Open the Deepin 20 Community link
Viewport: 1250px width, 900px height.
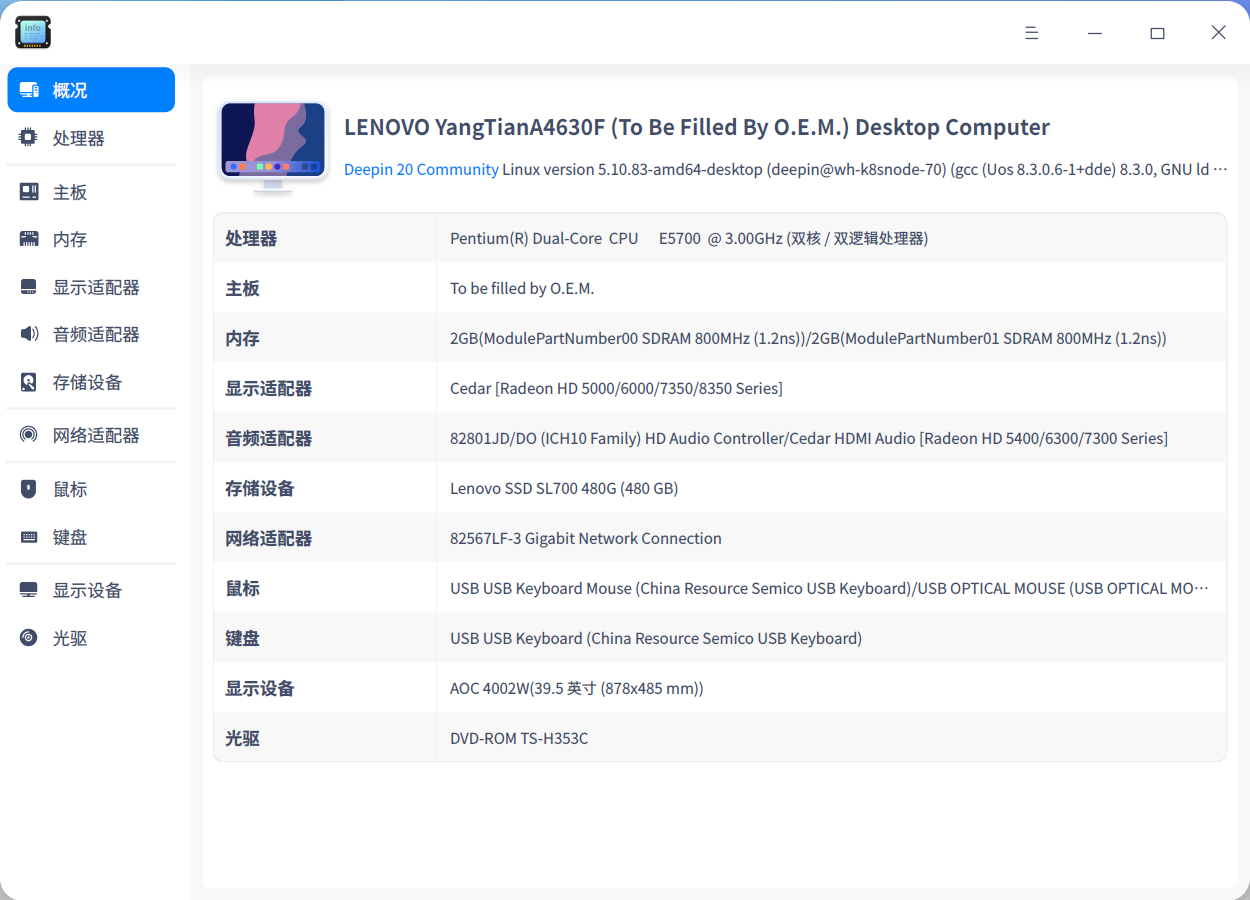(x=420, y=169)
